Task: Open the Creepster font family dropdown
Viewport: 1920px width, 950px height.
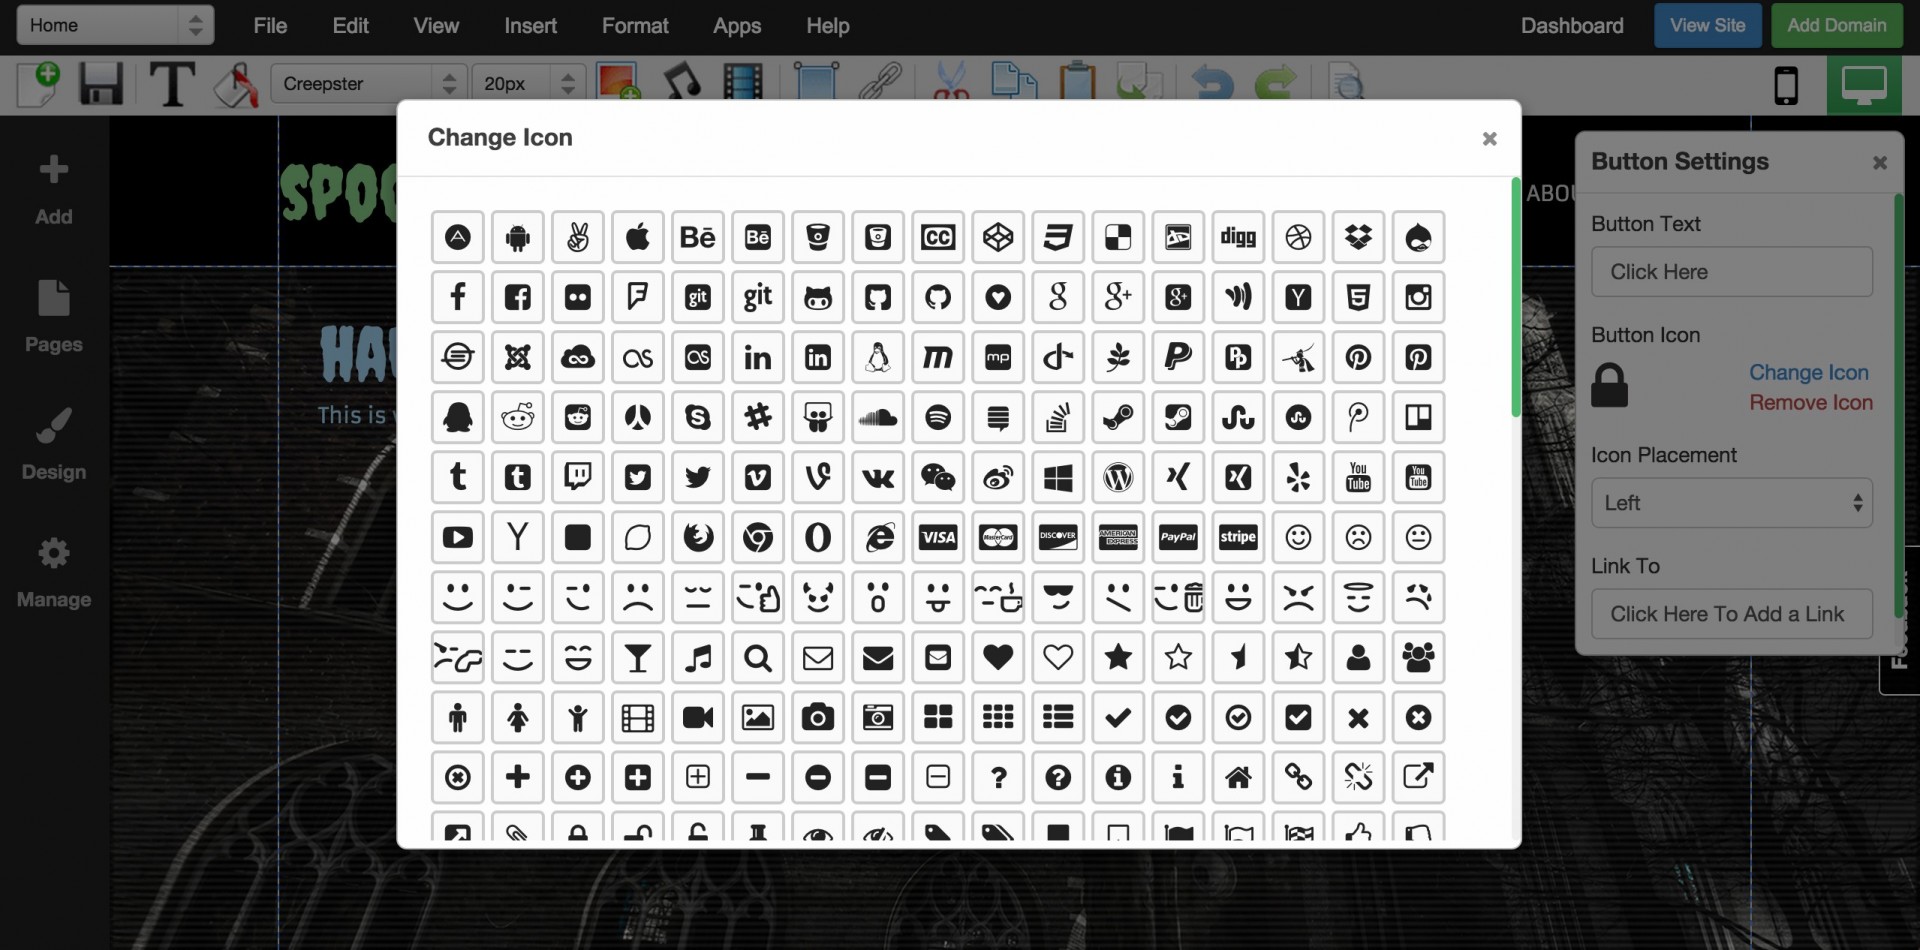Action: 366,83
